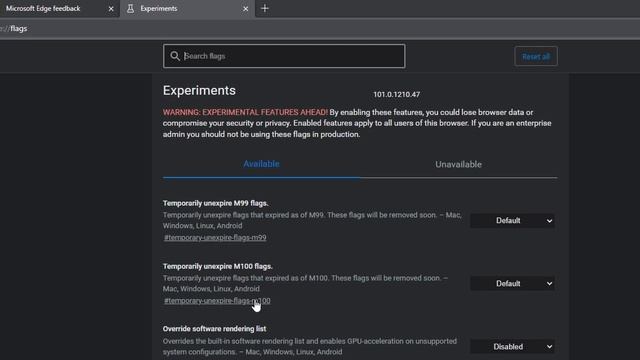Screen dimensions: 640x360
Task: Click the version number 101.0.1210.47
Action: (x=396, y=94)
